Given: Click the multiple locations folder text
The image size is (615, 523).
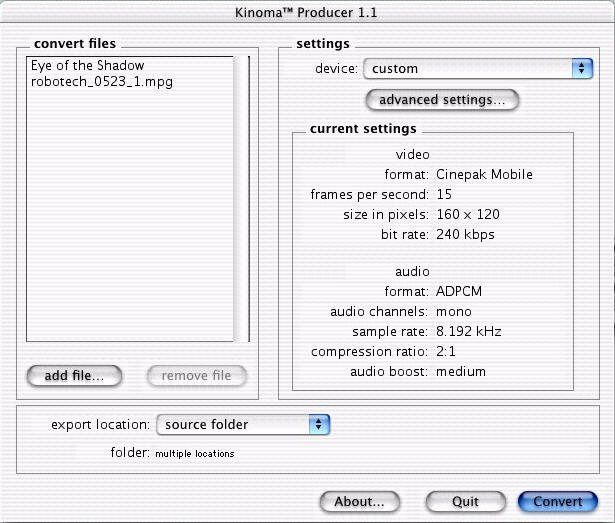Looking at the screenshot, I should [195, 454].
